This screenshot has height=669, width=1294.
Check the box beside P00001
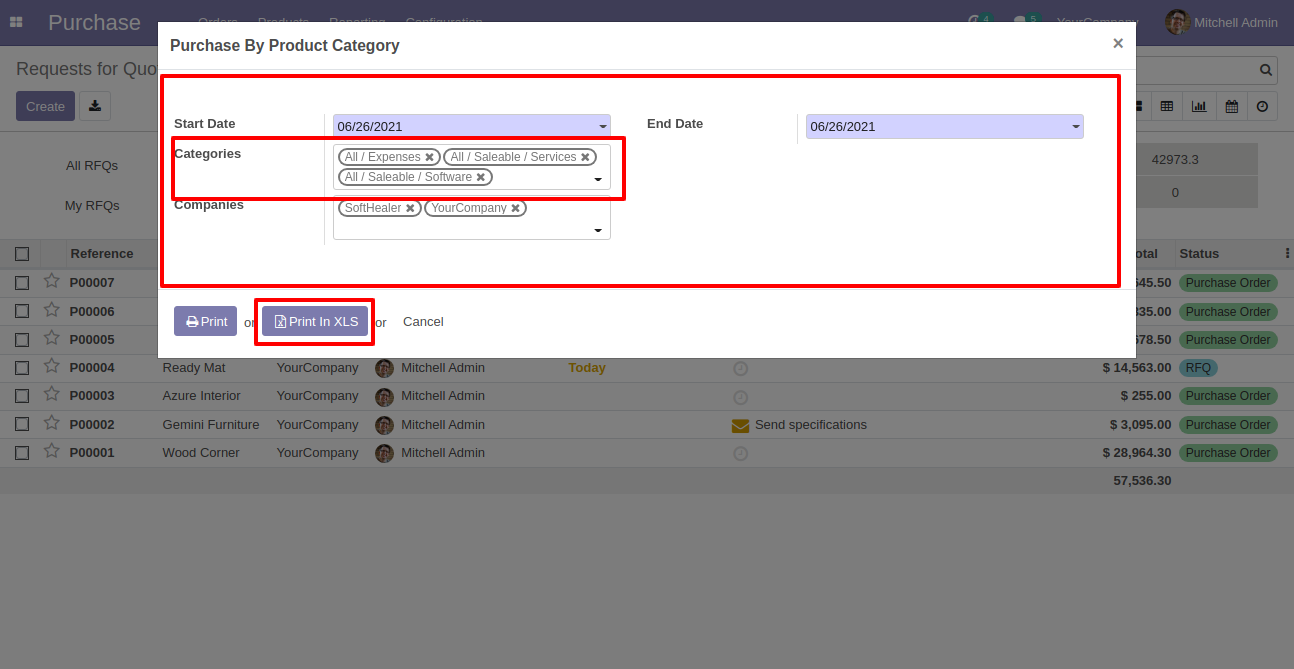tap(22, 453)
